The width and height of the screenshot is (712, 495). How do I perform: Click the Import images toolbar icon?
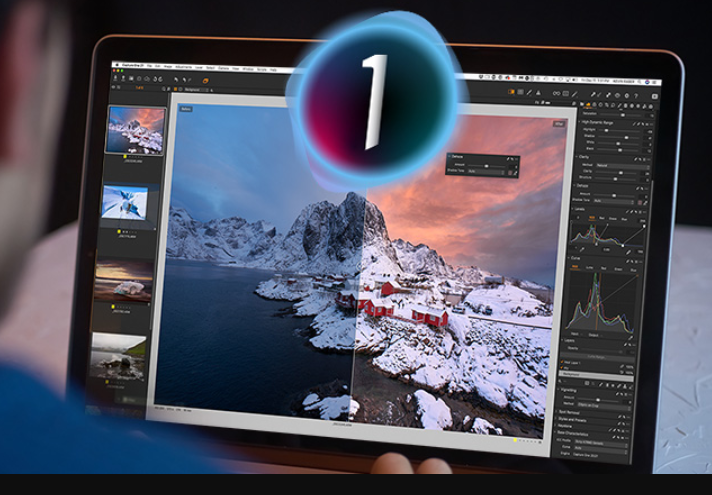(115, 79)
